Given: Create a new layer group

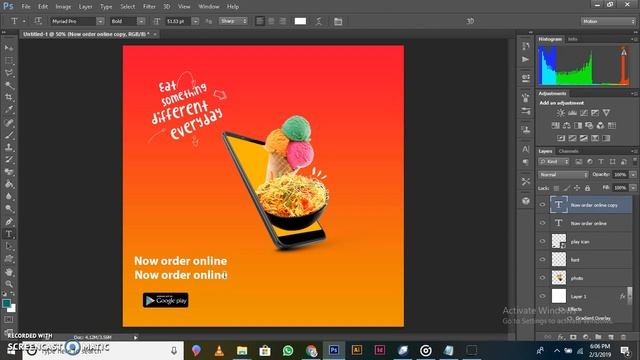Looking at the screenshot, I should 598,337.
